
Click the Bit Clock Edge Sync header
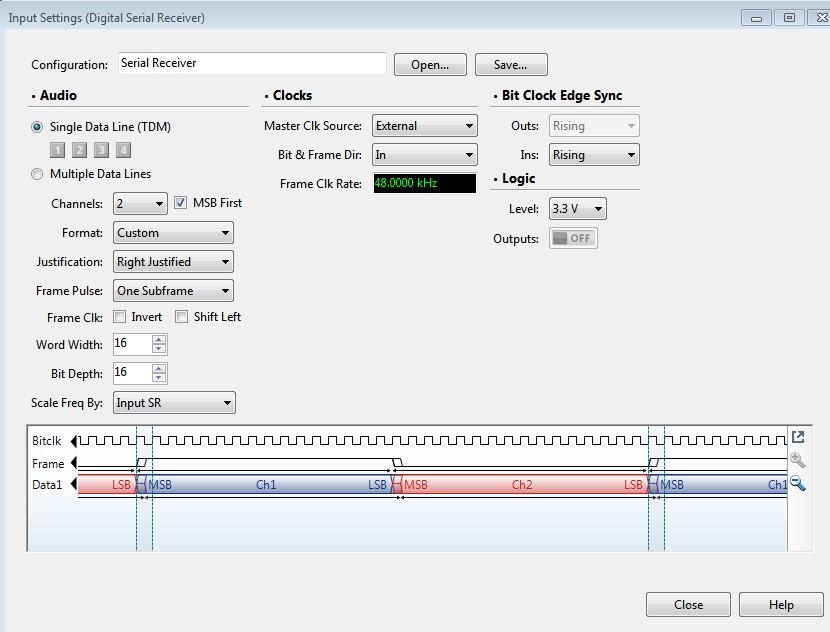562,95
